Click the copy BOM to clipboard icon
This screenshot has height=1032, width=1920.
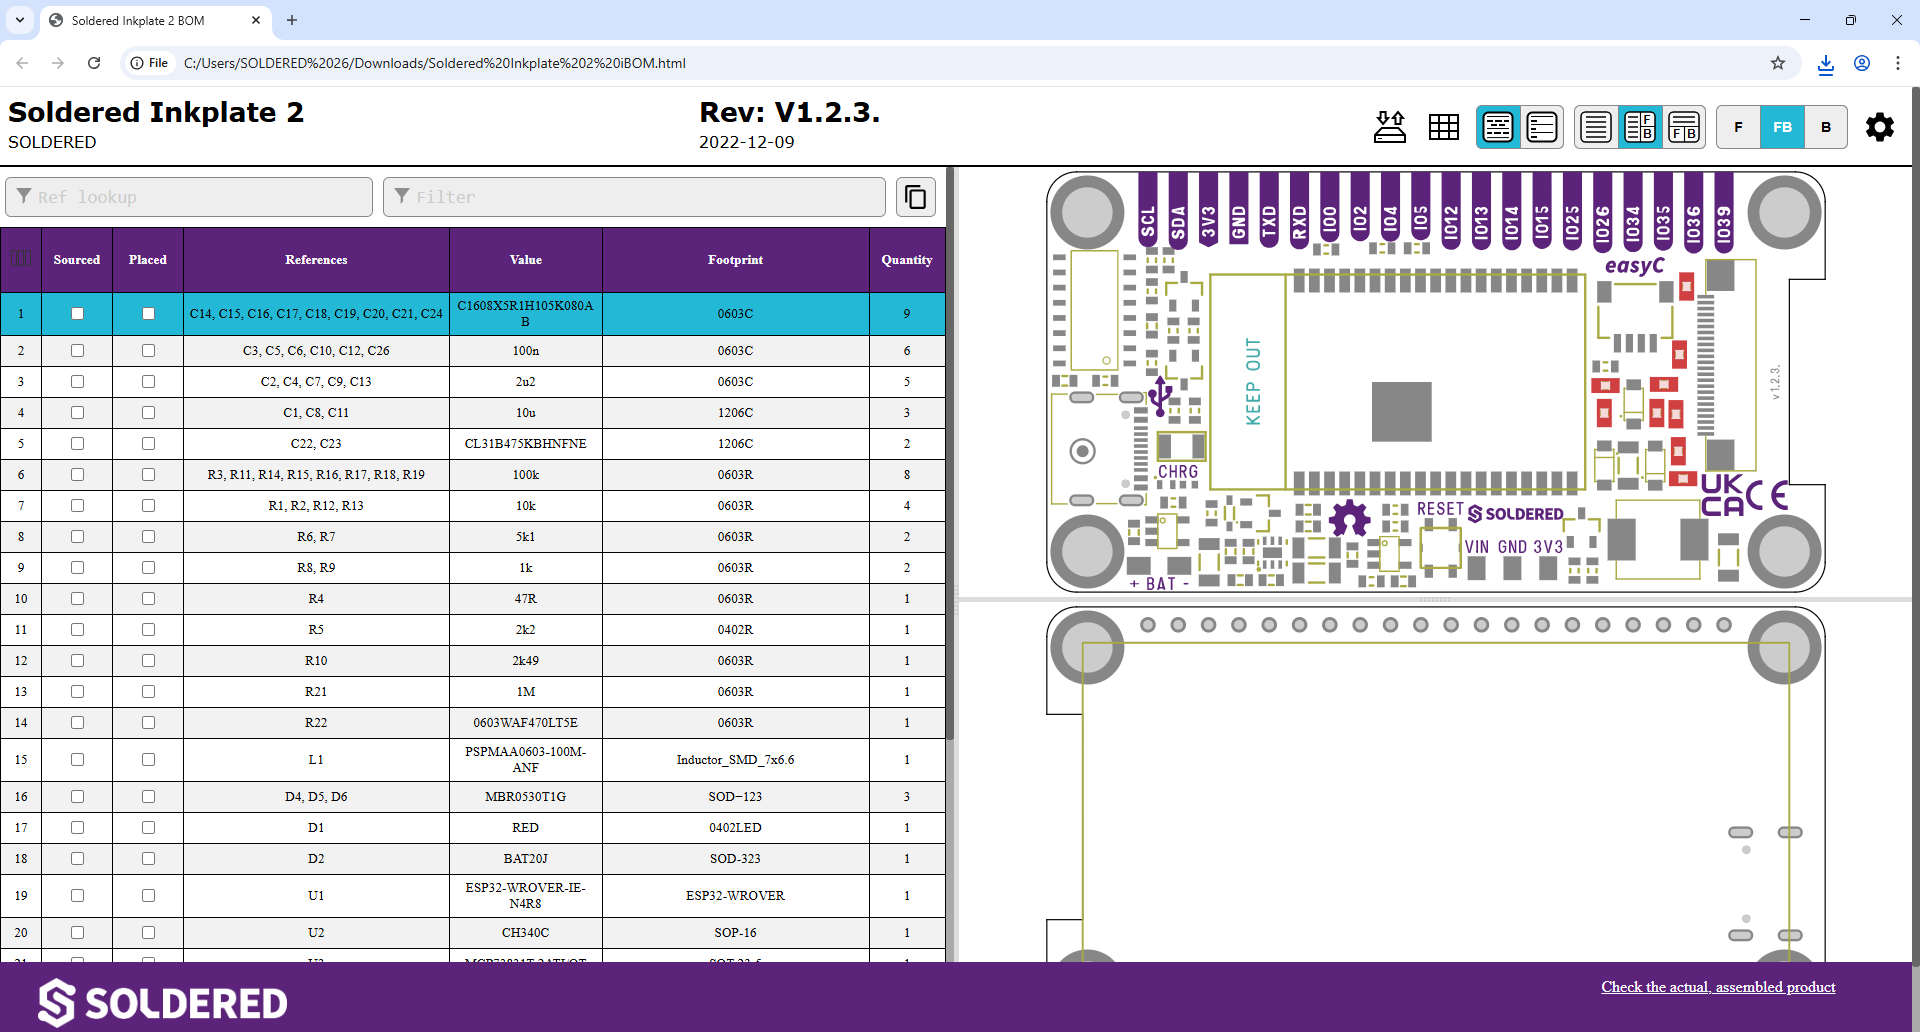(x=915, y=197)
